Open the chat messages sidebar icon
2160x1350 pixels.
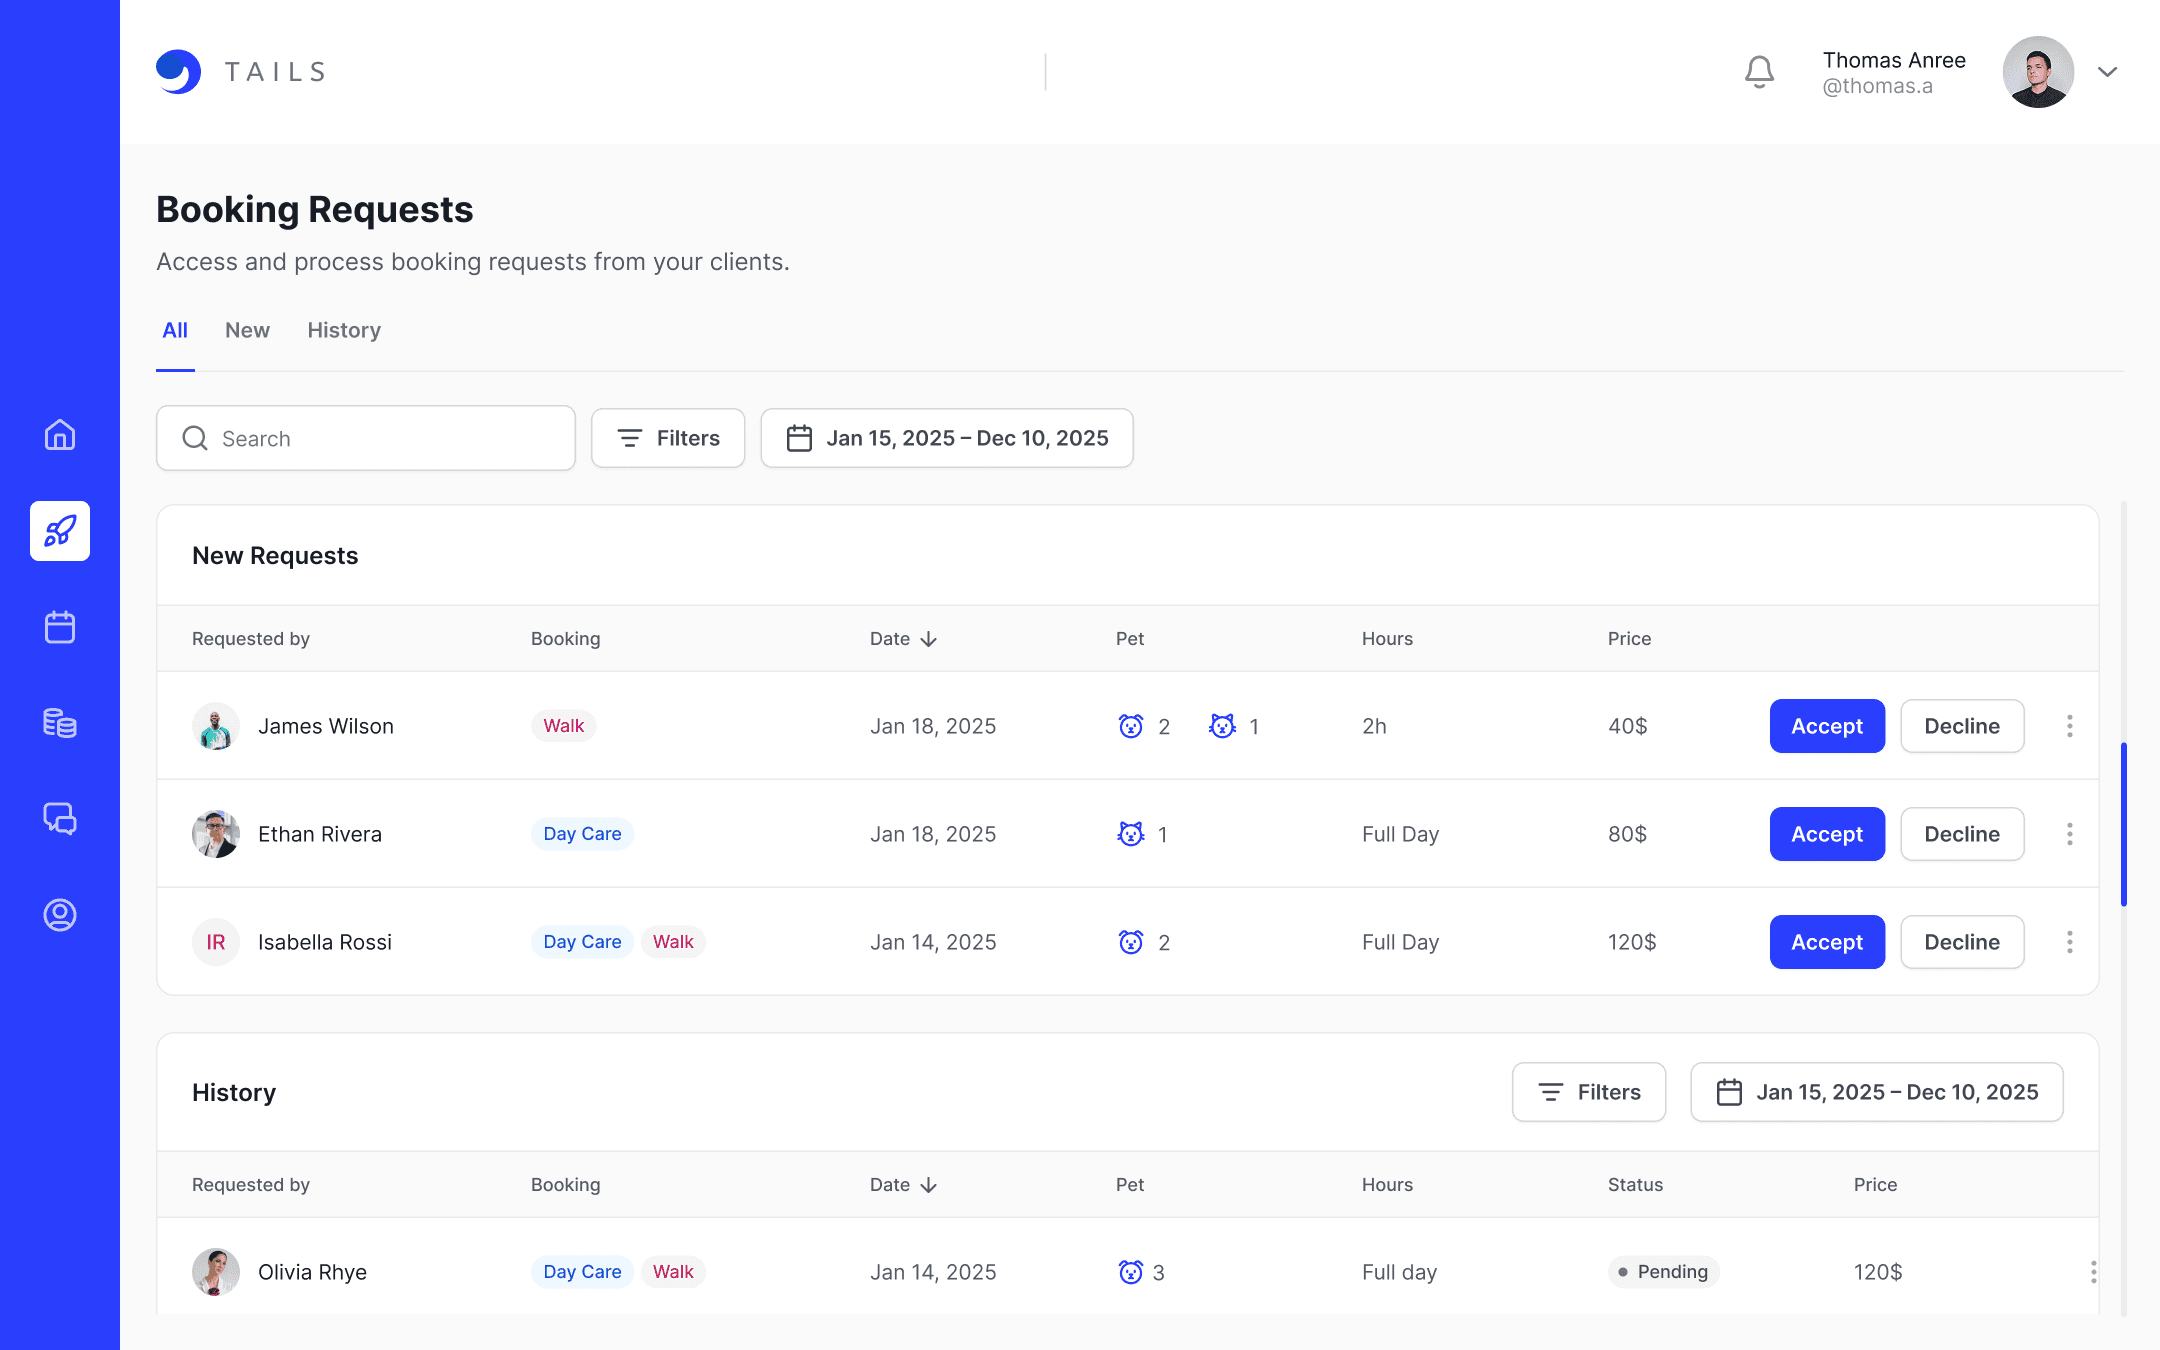[60, 819]
